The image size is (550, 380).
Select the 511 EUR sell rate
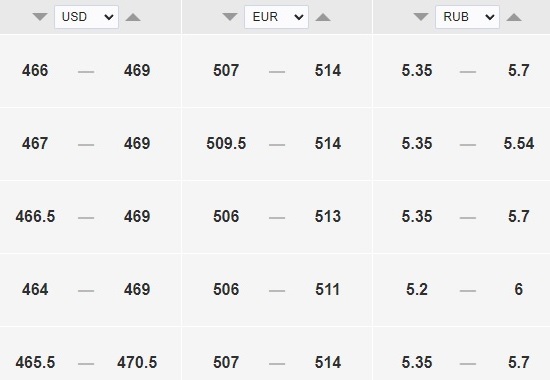(x=328, y=289)
